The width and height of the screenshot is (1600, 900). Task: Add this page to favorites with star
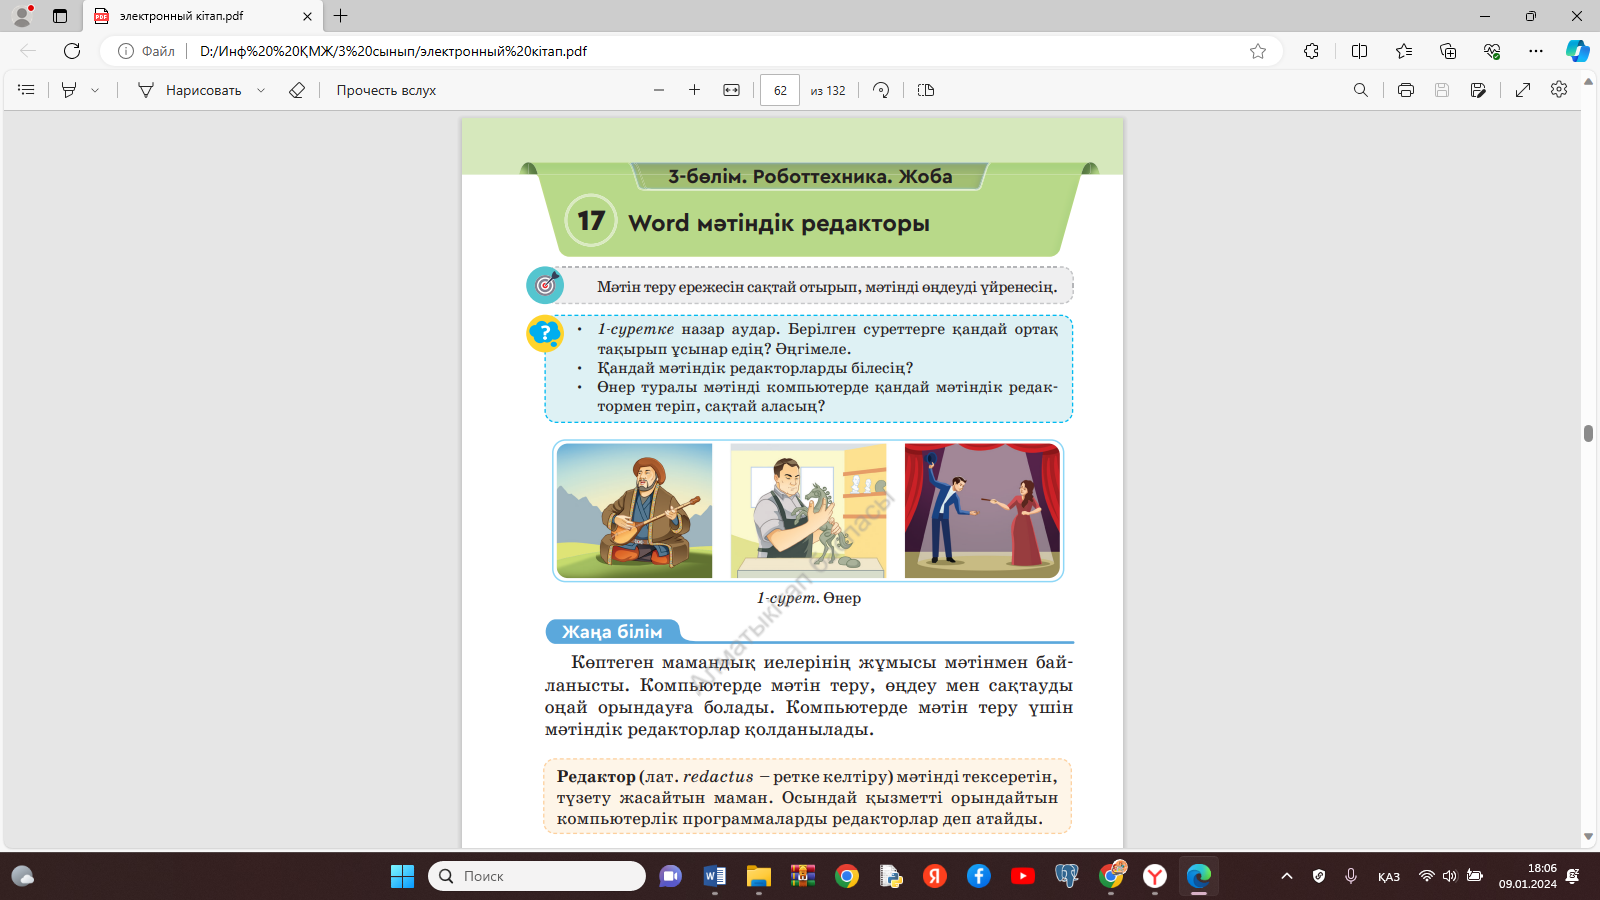tap(1258, 51)
